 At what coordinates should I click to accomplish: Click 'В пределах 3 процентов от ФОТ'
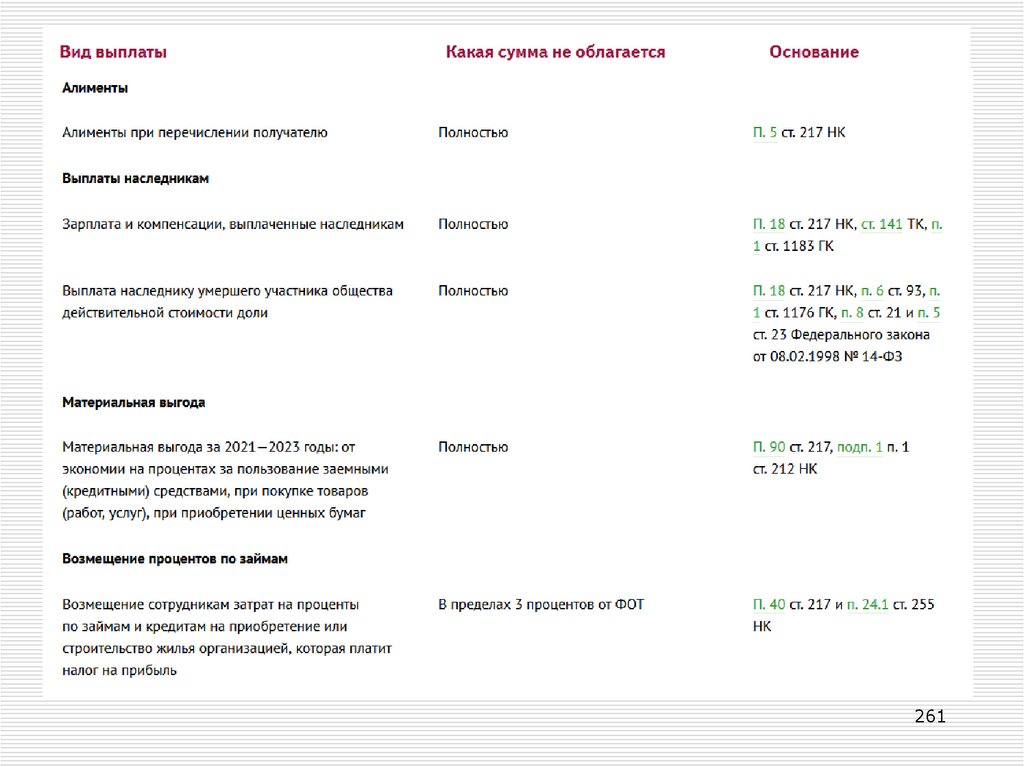[x=541, y=605]
